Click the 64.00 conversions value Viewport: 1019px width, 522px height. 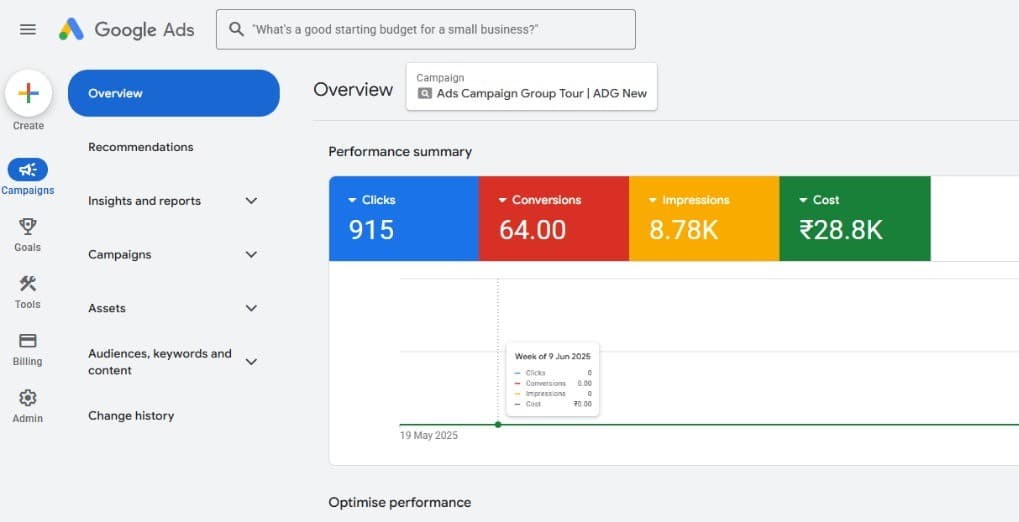[x=532, y=230]
